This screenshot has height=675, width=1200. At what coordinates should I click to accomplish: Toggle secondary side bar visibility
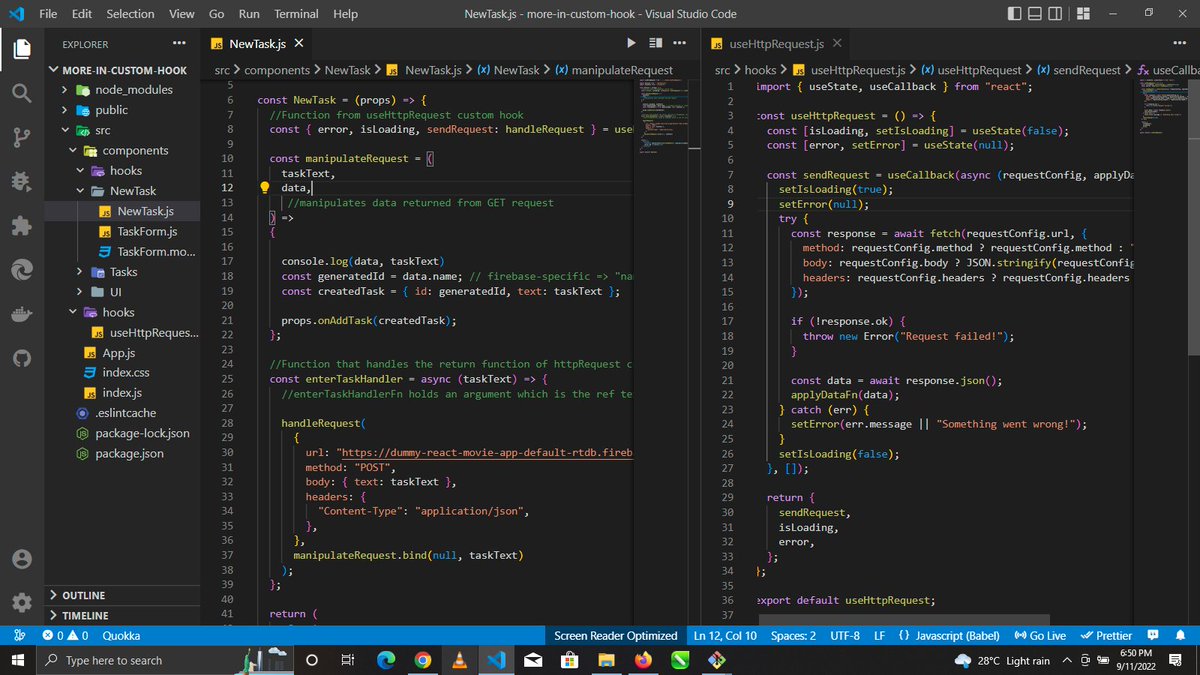1057,14
